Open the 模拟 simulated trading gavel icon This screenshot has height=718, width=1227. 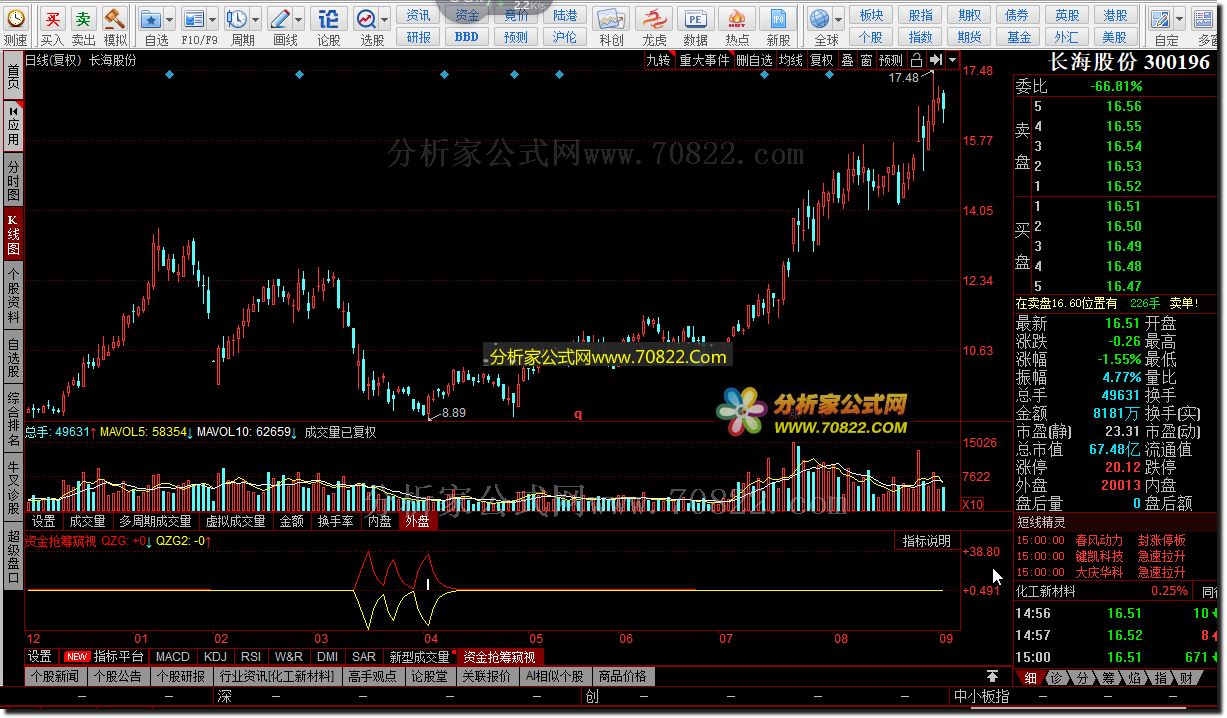(115, 18)
